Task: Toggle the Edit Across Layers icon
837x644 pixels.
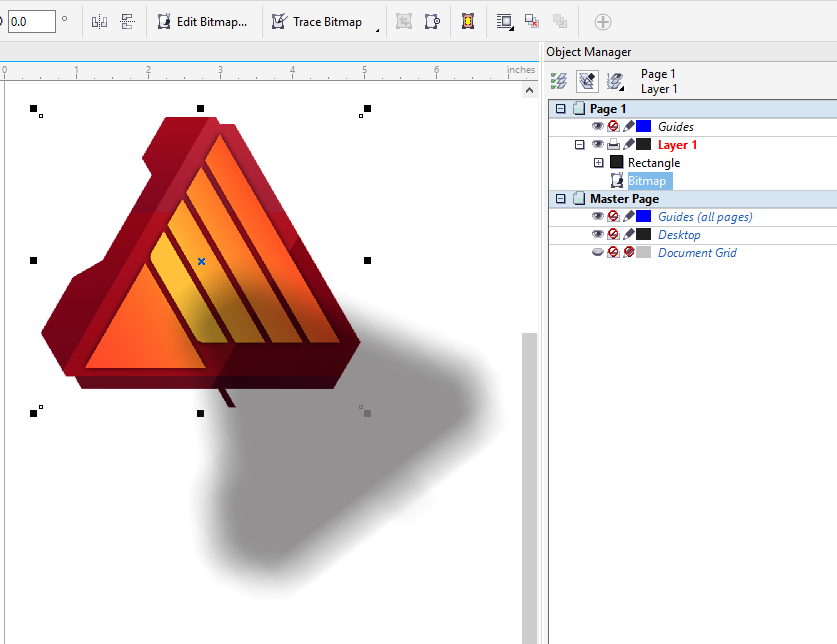Action: (x=586, y=80)
